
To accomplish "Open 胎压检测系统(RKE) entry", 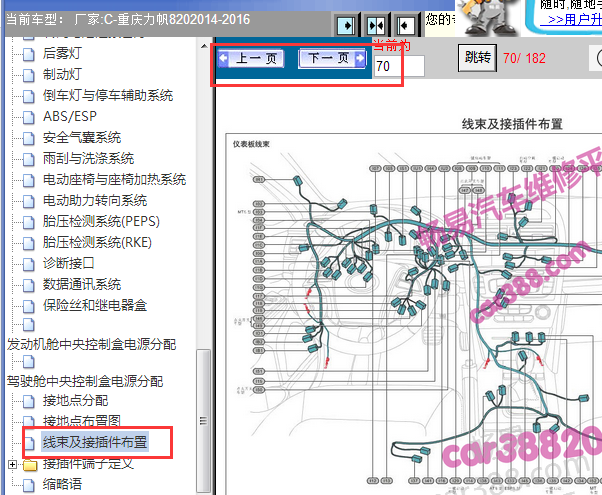I will click(x=97, y=242).
